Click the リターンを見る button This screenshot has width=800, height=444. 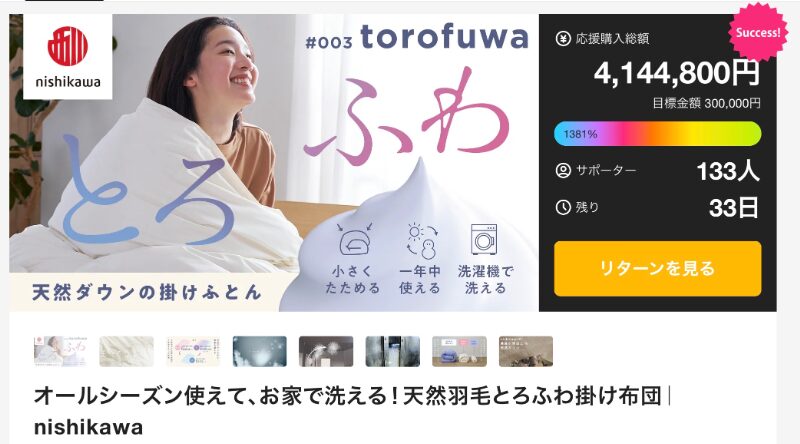pyautogui.click(x=658, y=268)
